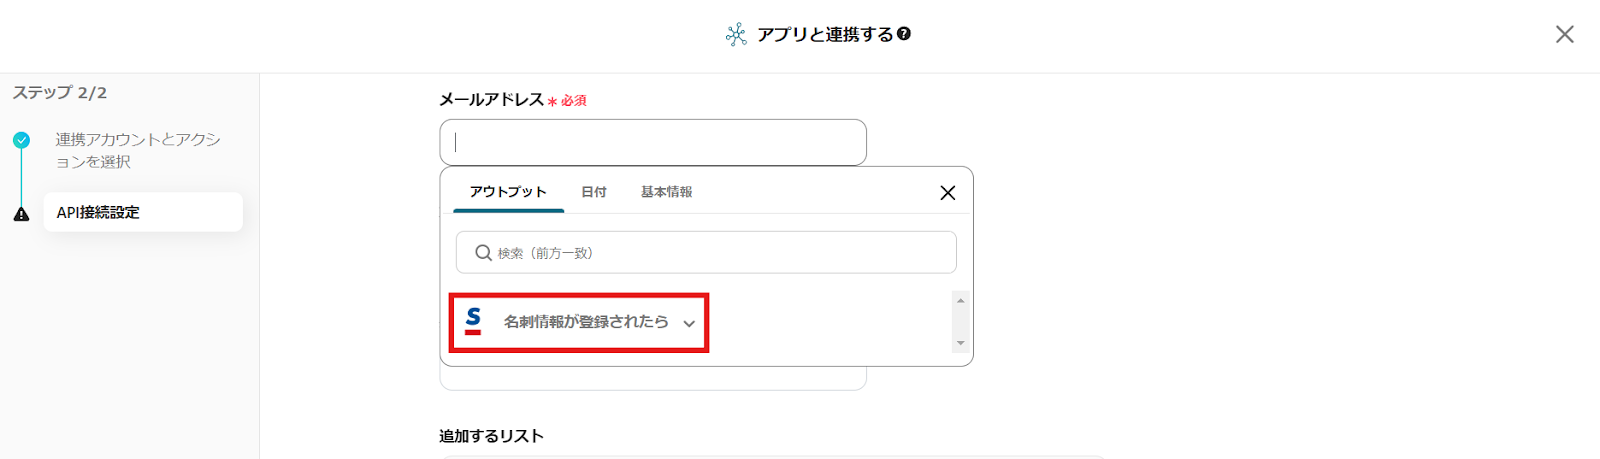This screenshot has width=1600, height=459.
Task: Switch to the 日付 tab
Action: click(x=594, y=192)
